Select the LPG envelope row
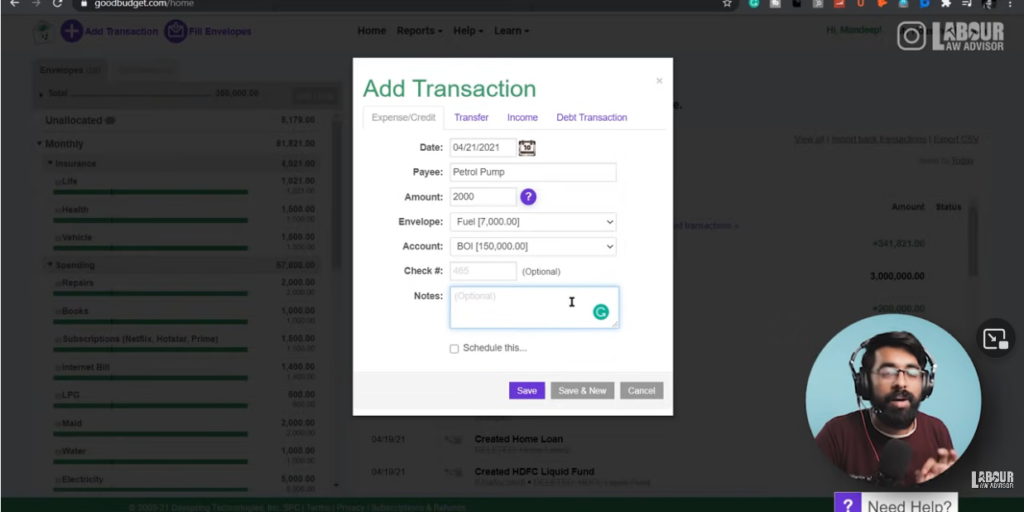 184,399
